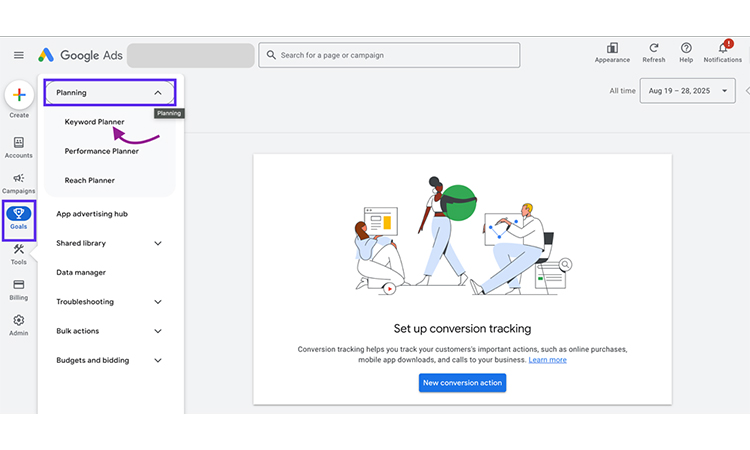Open the Appearance settings
Screen dimensions: 750x450
(612, 53)
